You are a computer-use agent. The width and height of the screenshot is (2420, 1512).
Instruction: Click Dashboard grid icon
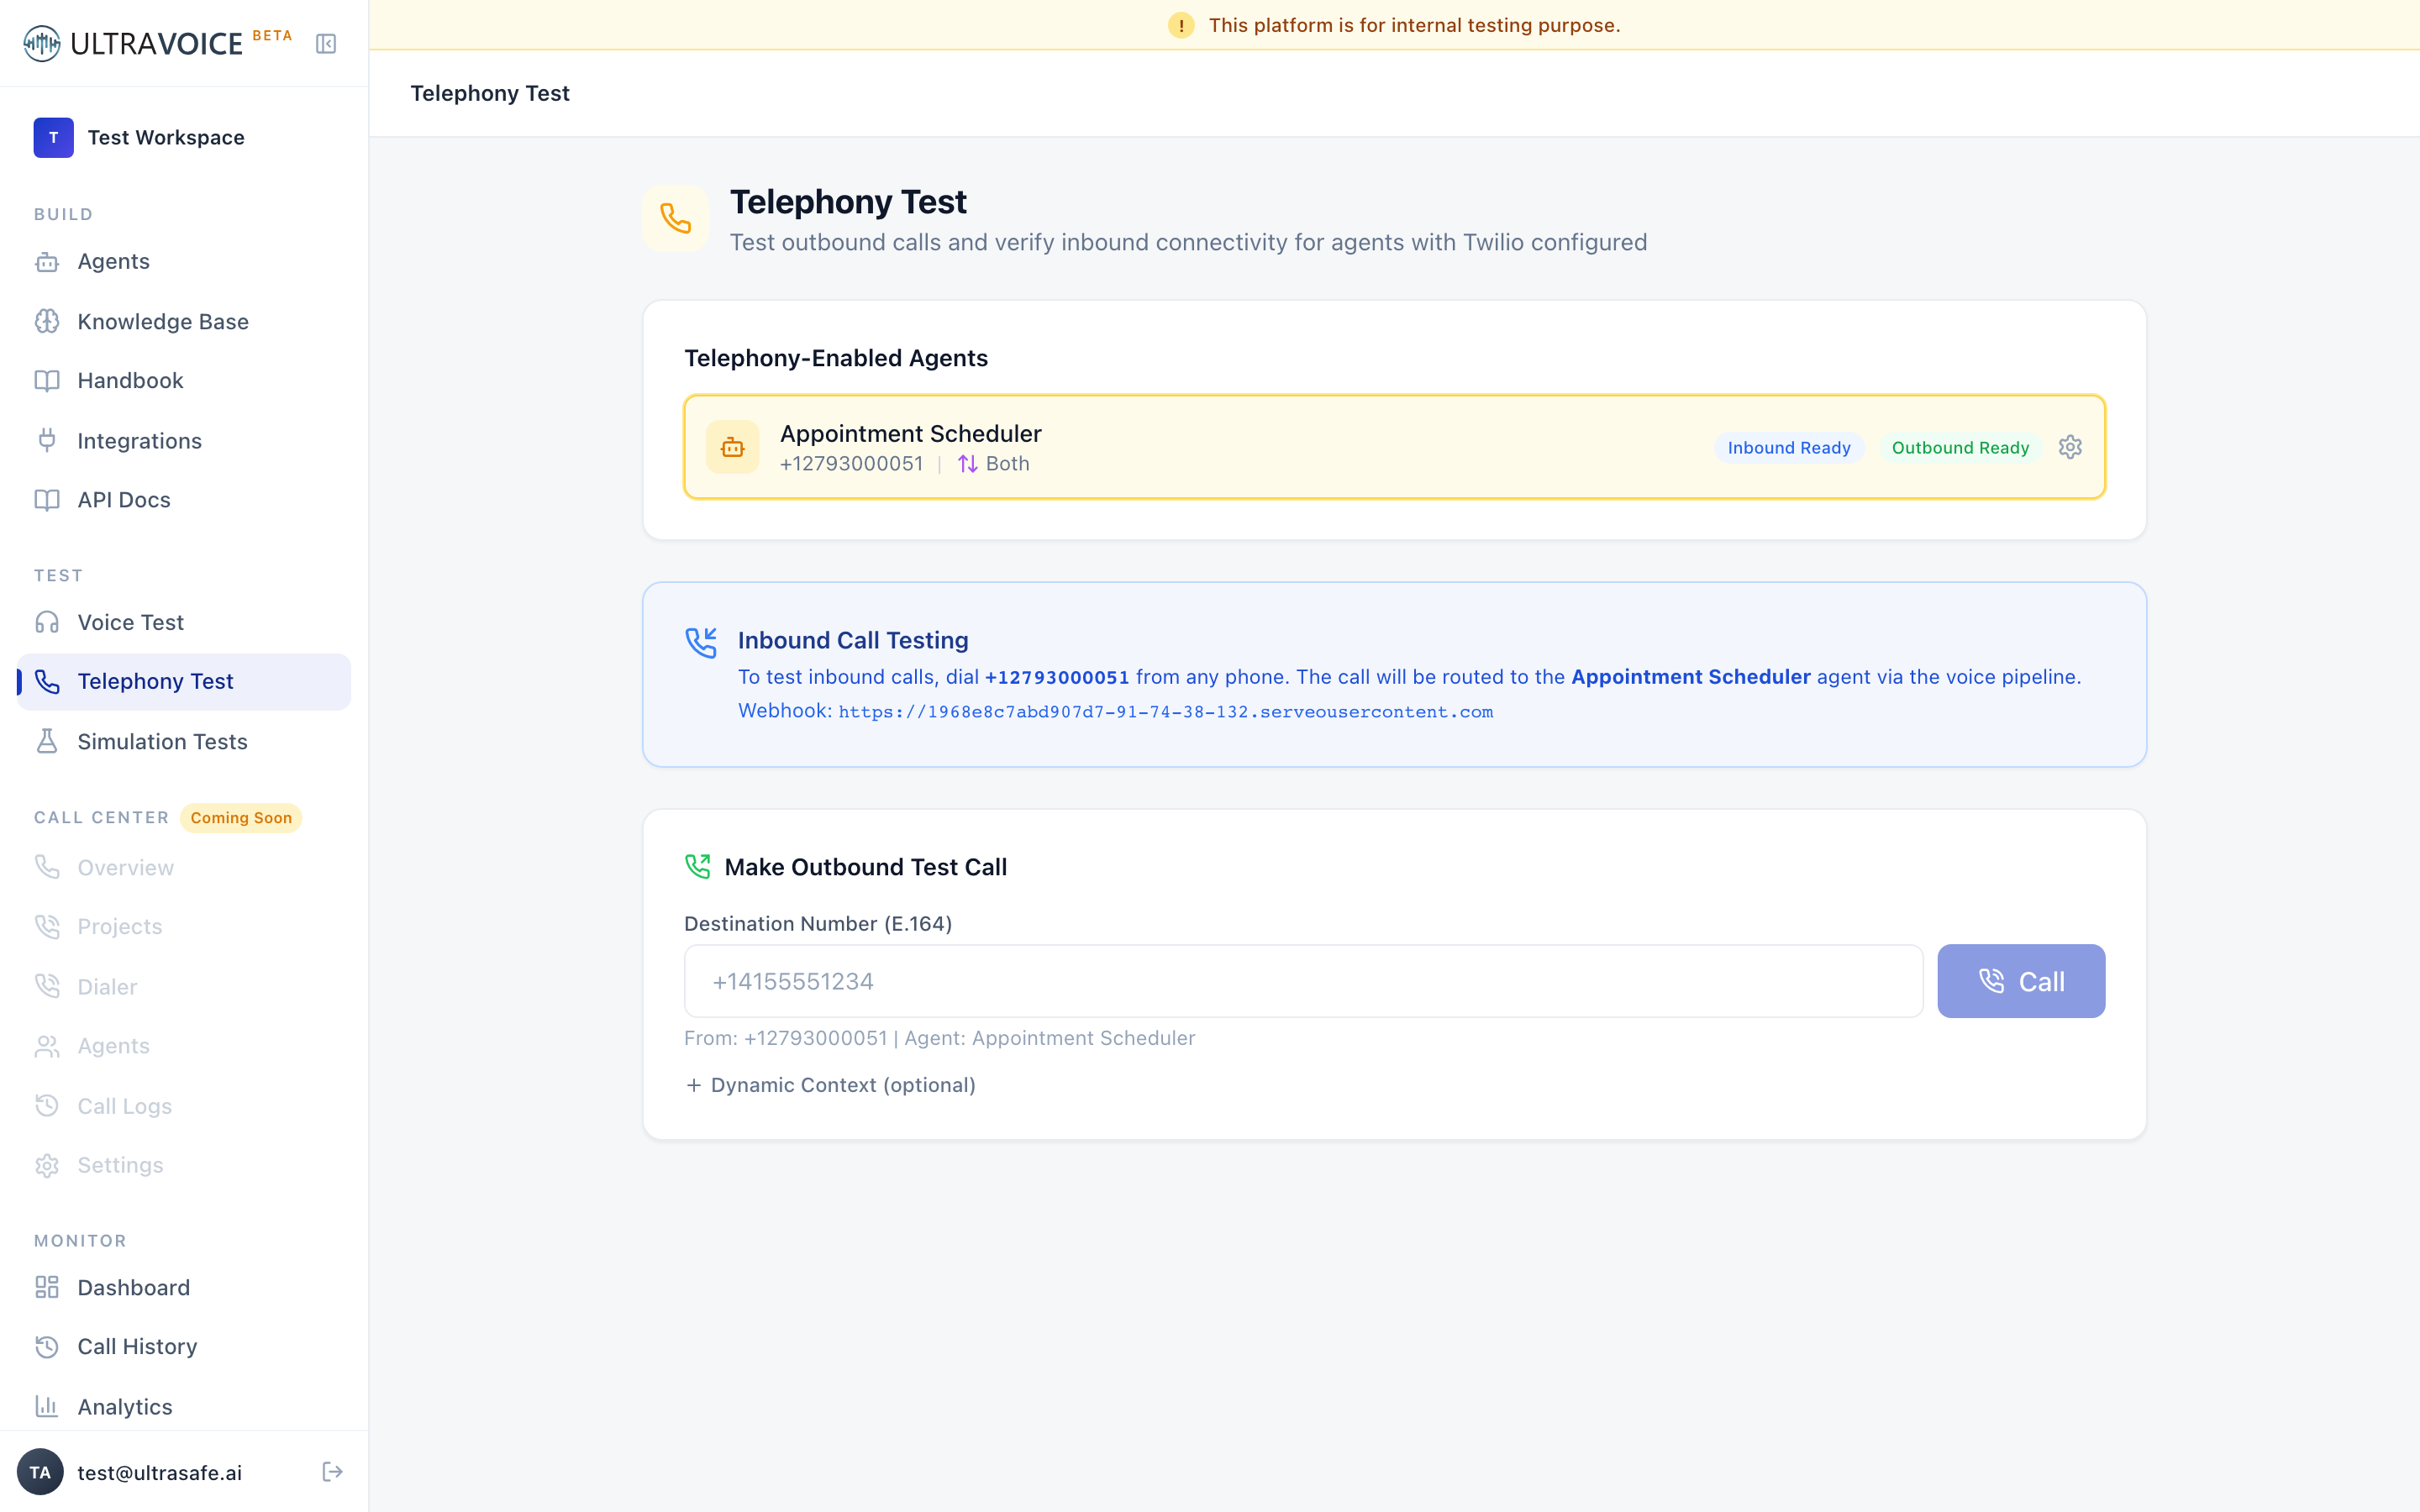[x=47, y=1287]
